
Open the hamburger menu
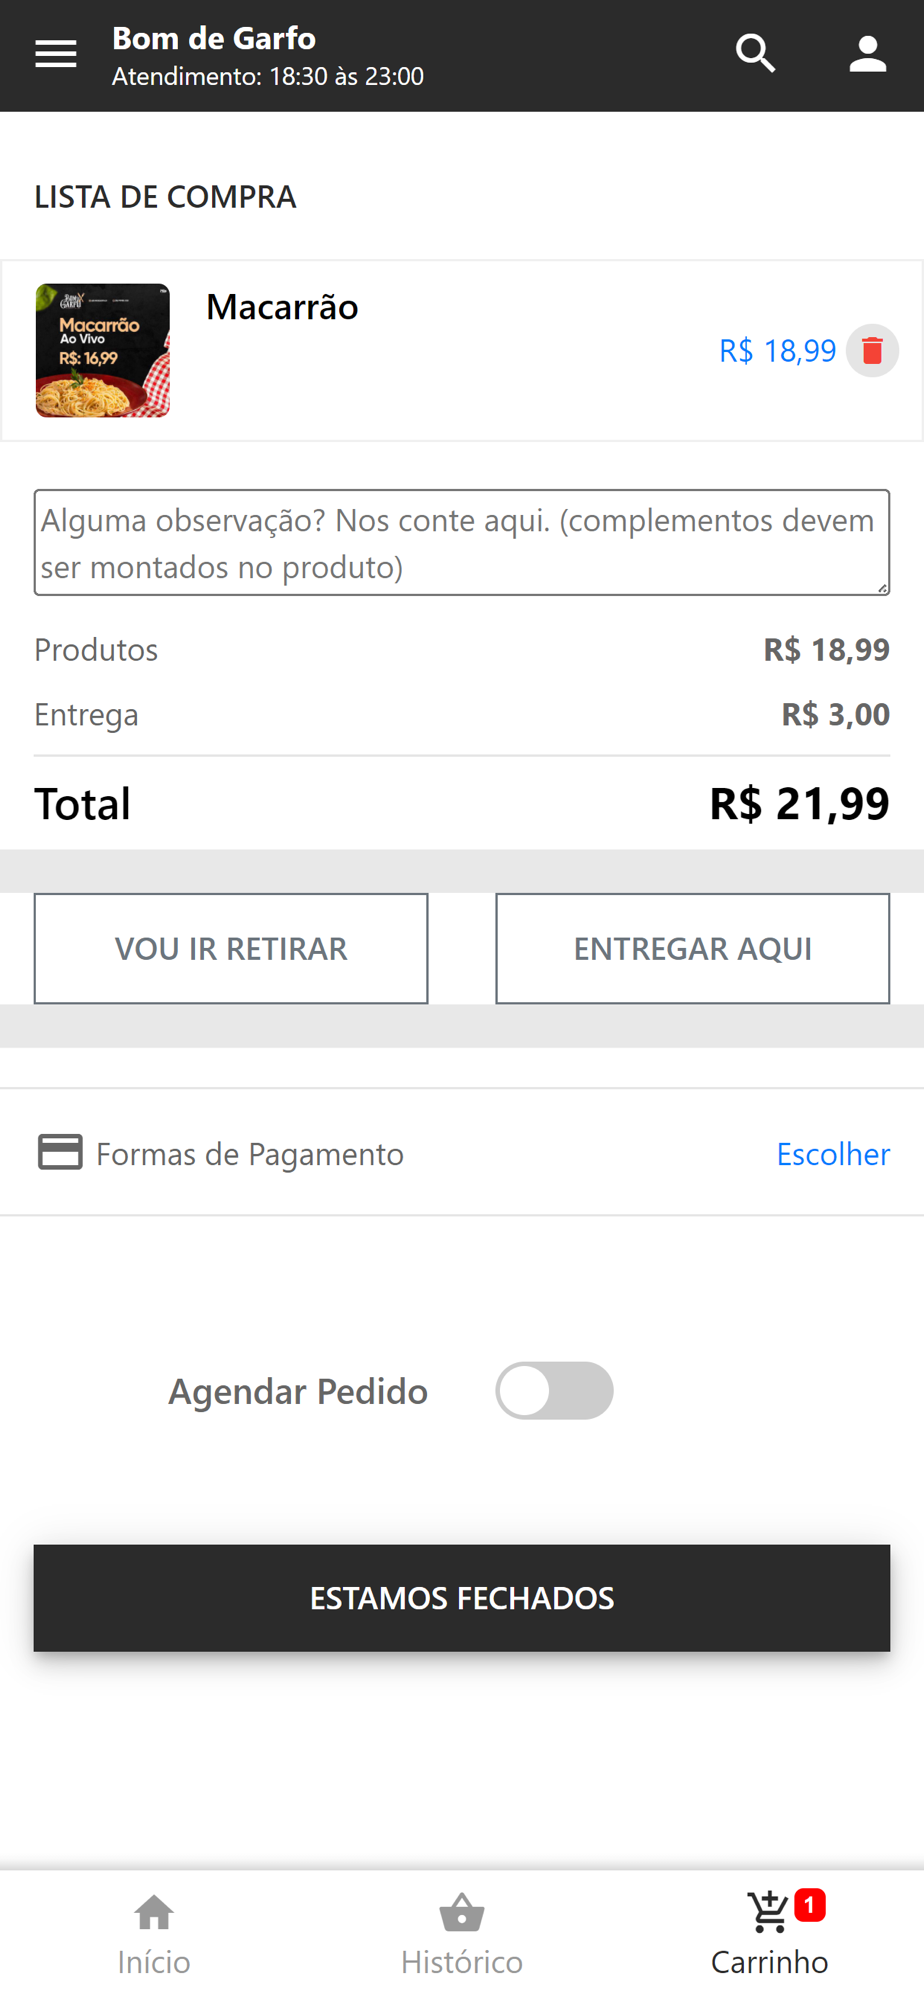[56, 54]
